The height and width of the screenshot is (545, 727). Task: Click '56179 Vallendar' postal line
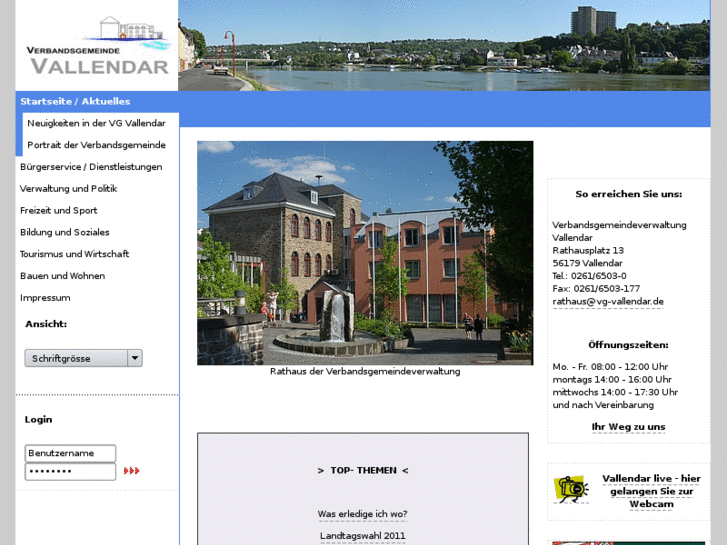(587, 263)
